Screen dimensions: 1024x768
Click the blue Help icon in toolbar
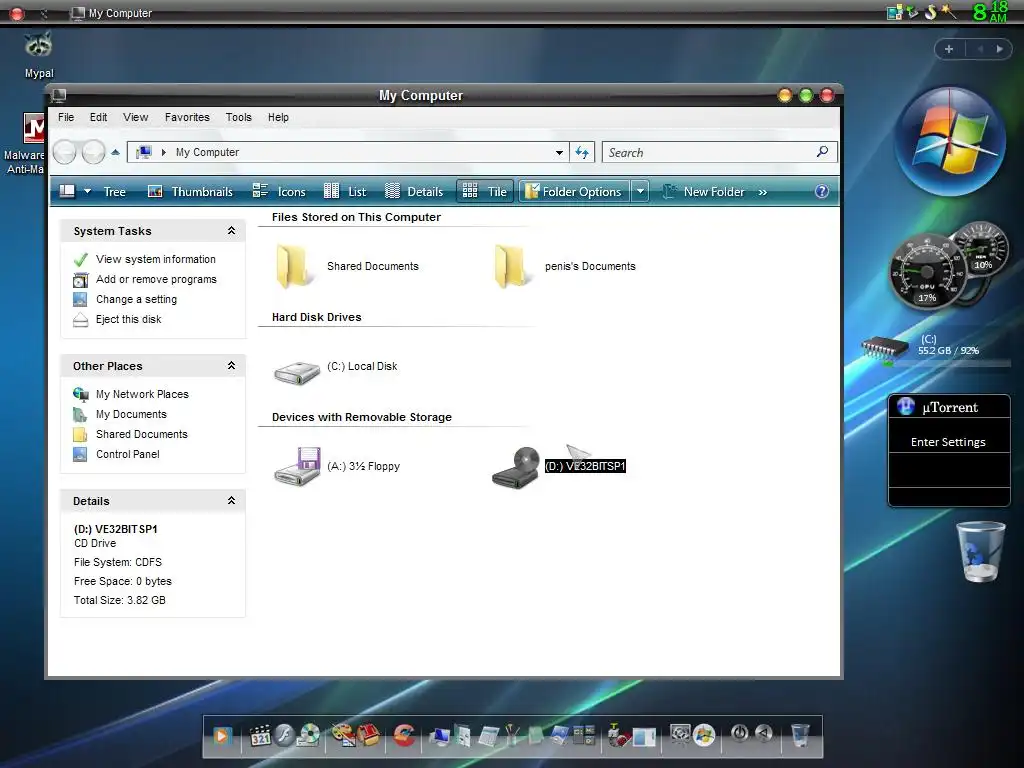tap(822, 191)
